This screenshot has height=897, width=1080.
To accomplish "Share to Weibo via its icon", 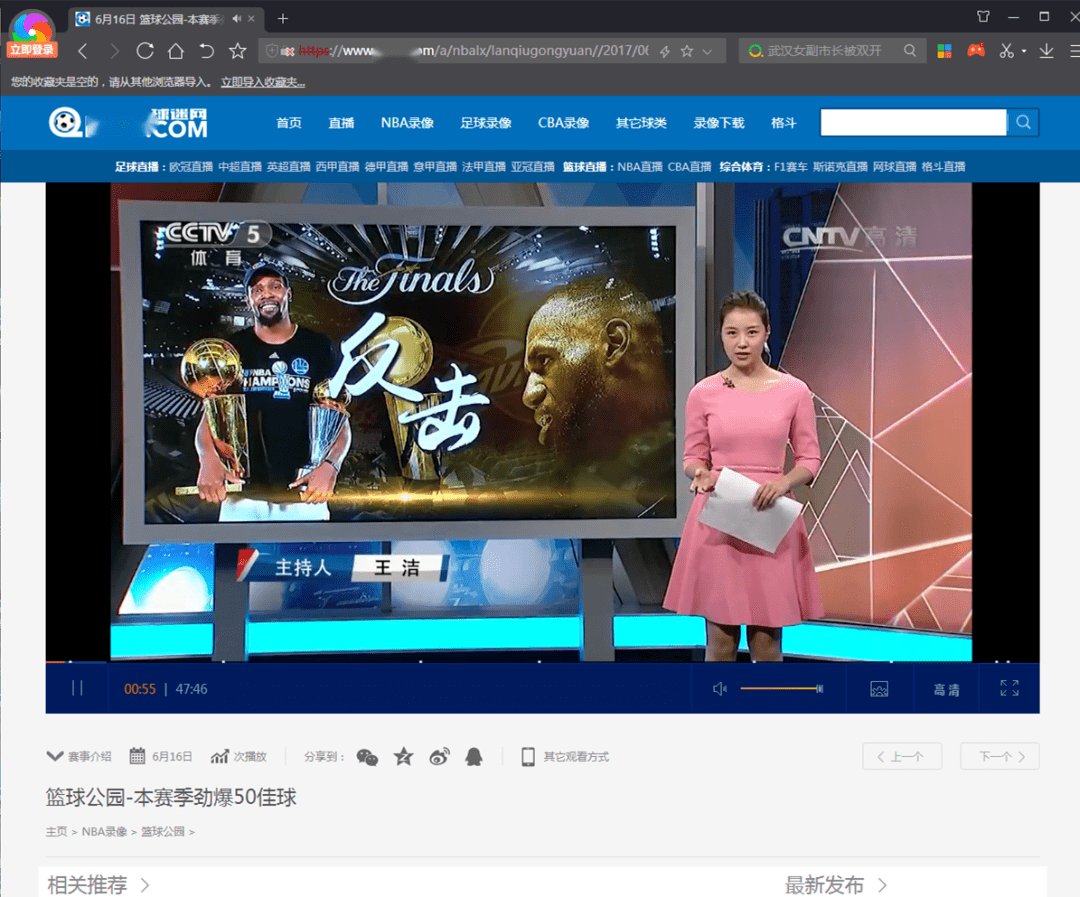I will [440, 757].
